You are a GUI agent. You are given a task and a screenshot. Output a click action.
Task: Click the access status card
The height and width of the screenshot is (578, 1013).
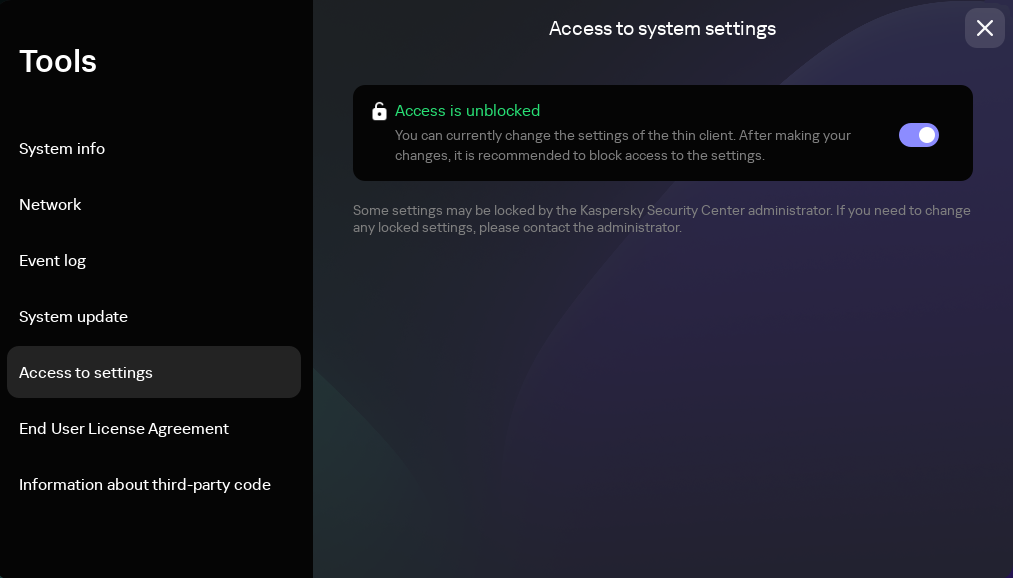[x=663, y=133]
